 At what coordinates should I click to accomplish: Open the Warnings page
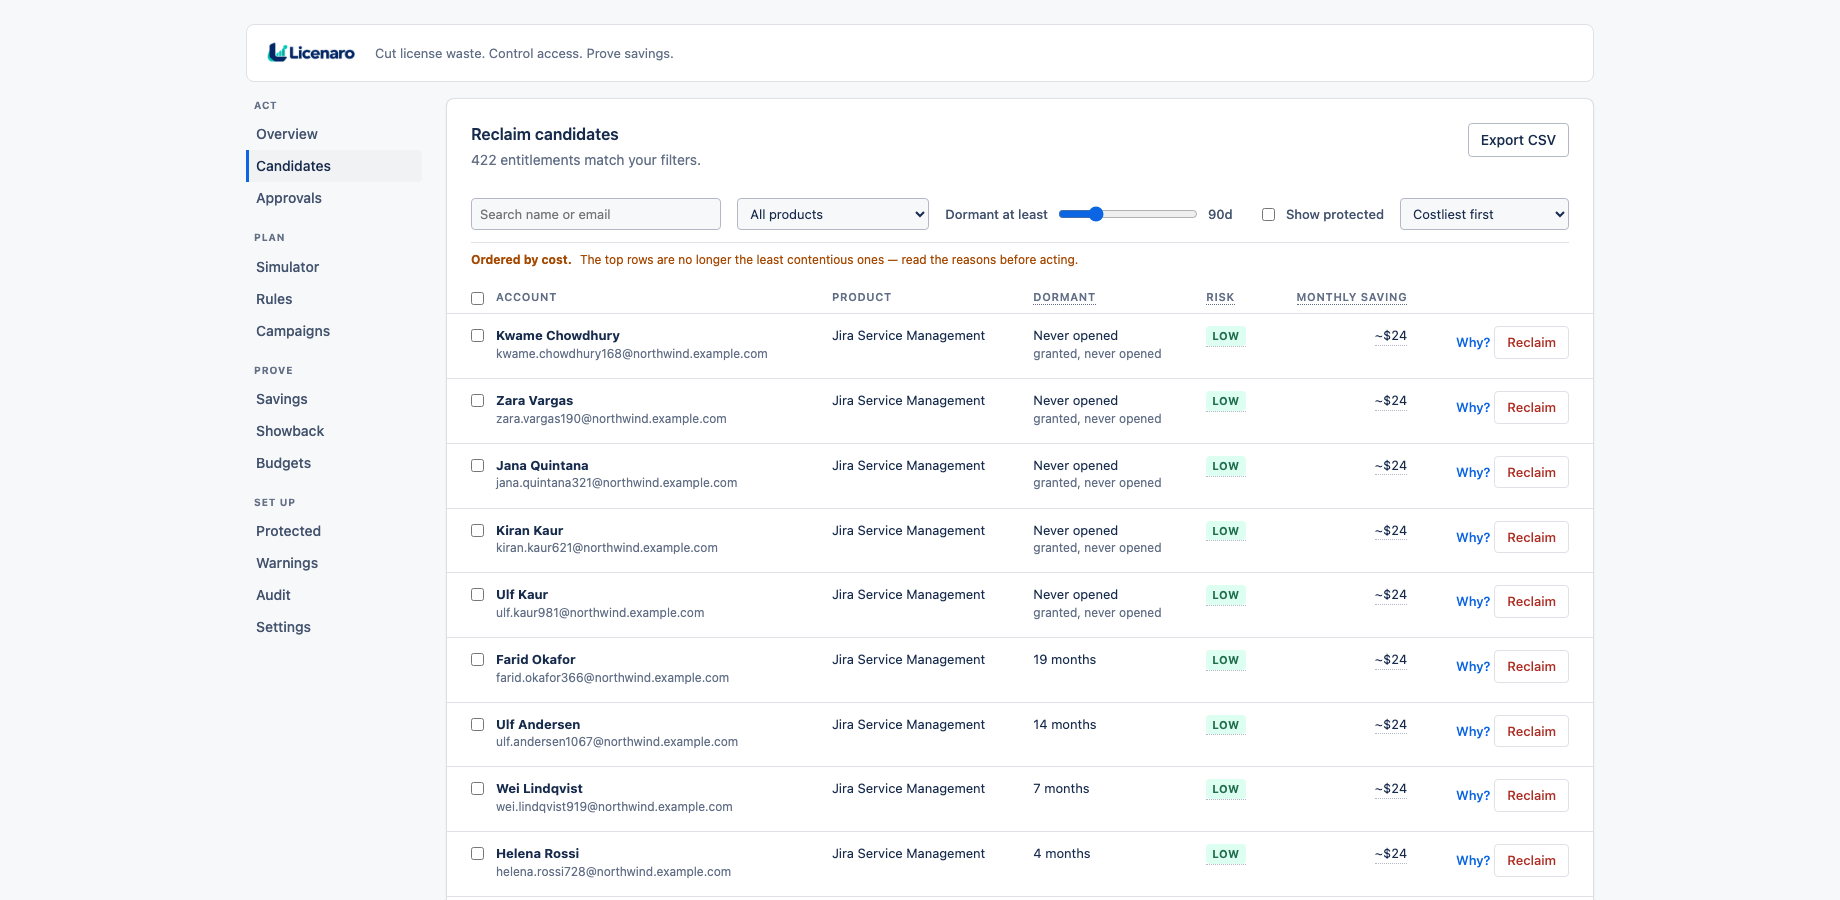(x=334, y=563)
